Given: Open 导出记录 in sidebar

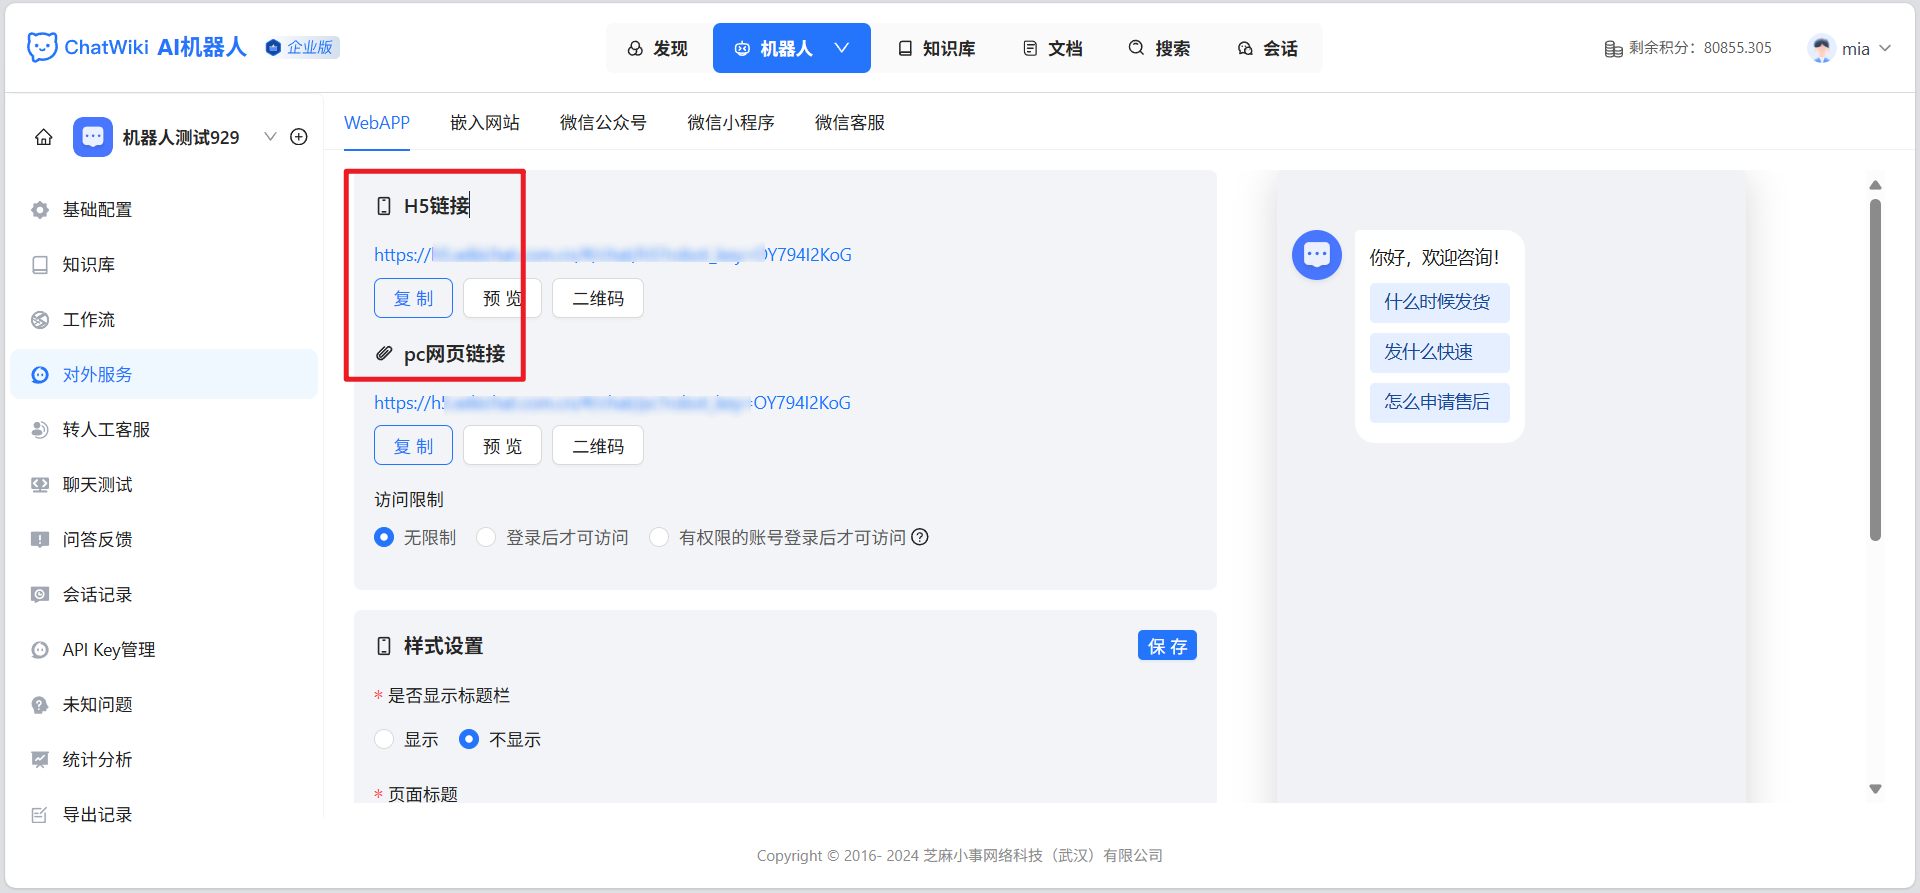Looking at the screenshot, I should pyautogui.click(x=164, y=814).
